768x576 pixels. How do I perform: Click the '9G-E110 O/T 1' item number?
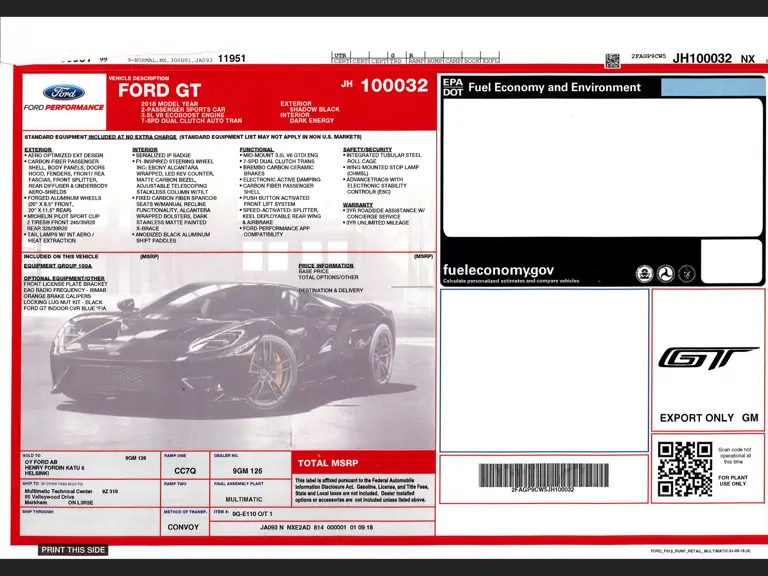tap(252, 514)
